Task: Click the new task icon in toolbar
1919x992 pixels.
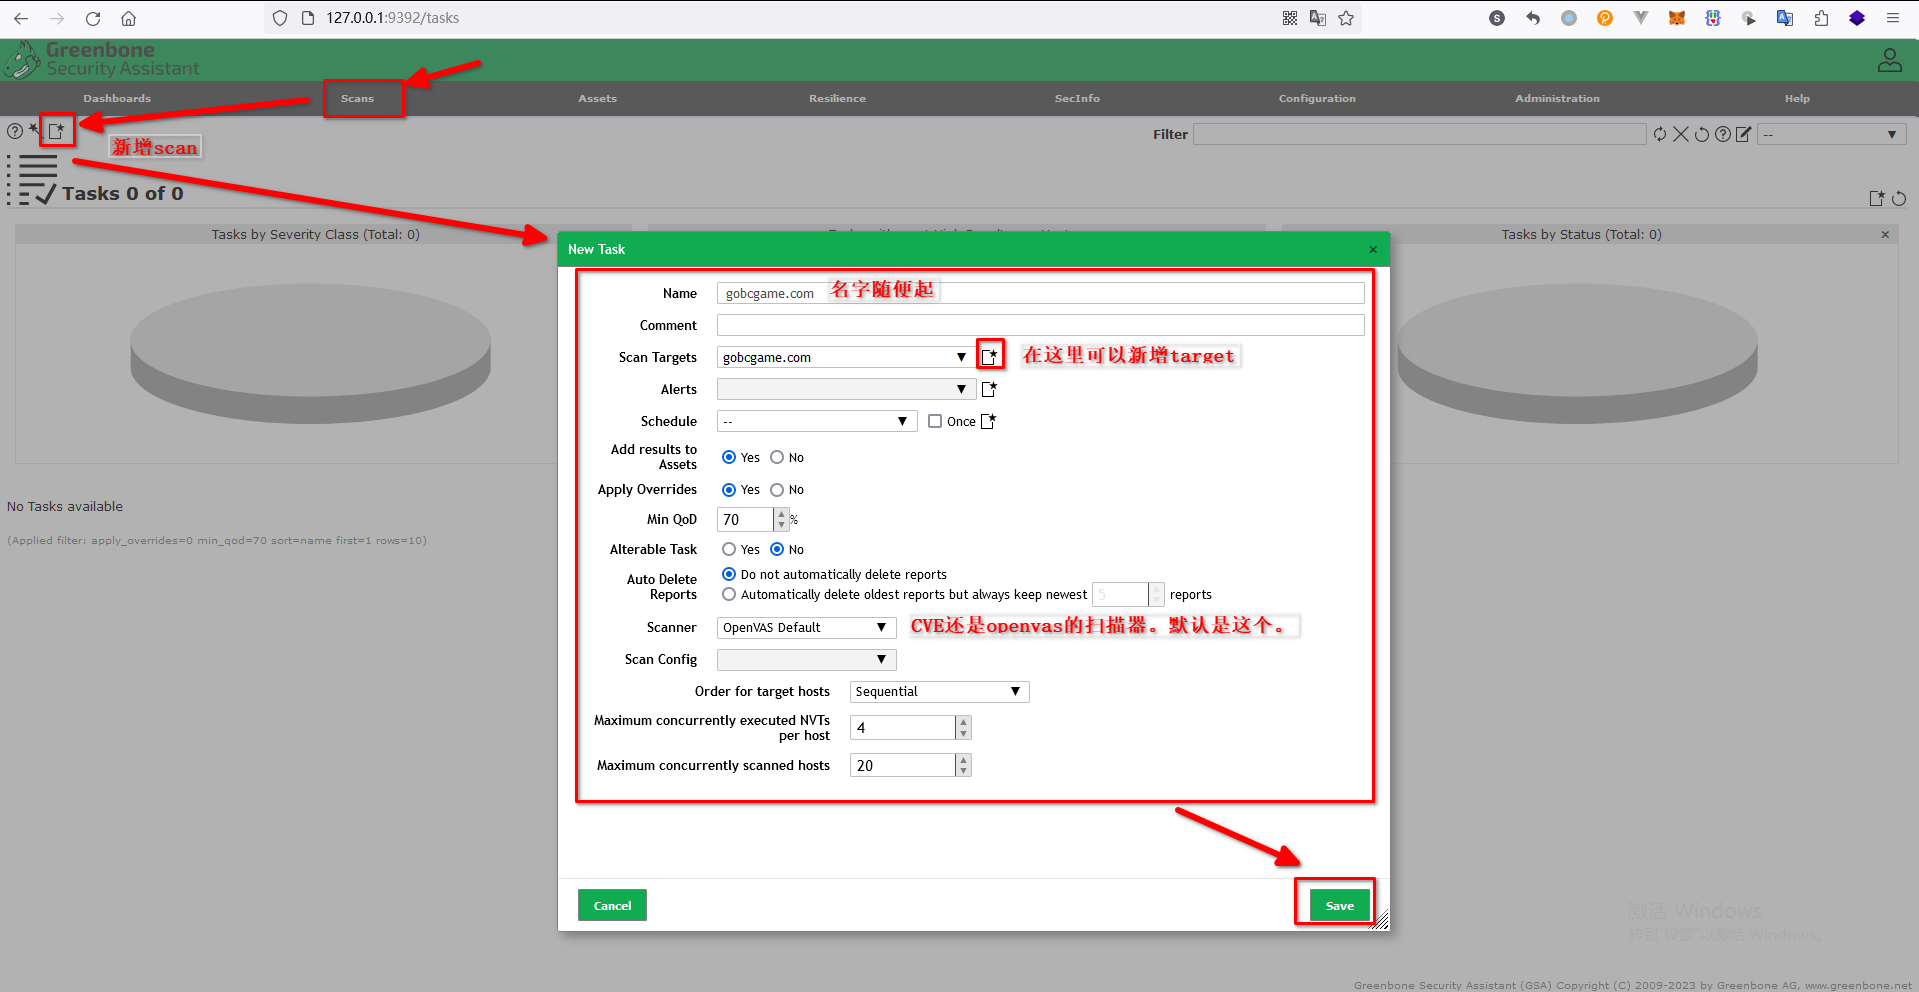Action: click(x=57, y=131)
